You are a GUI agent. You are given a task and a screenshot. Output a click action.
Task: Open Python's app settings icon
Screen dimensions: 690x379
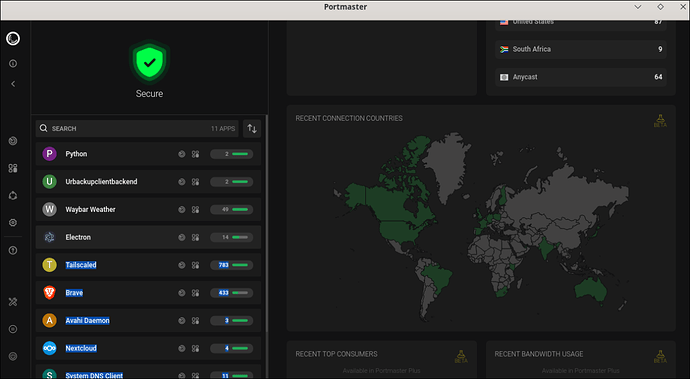[195, 154]
